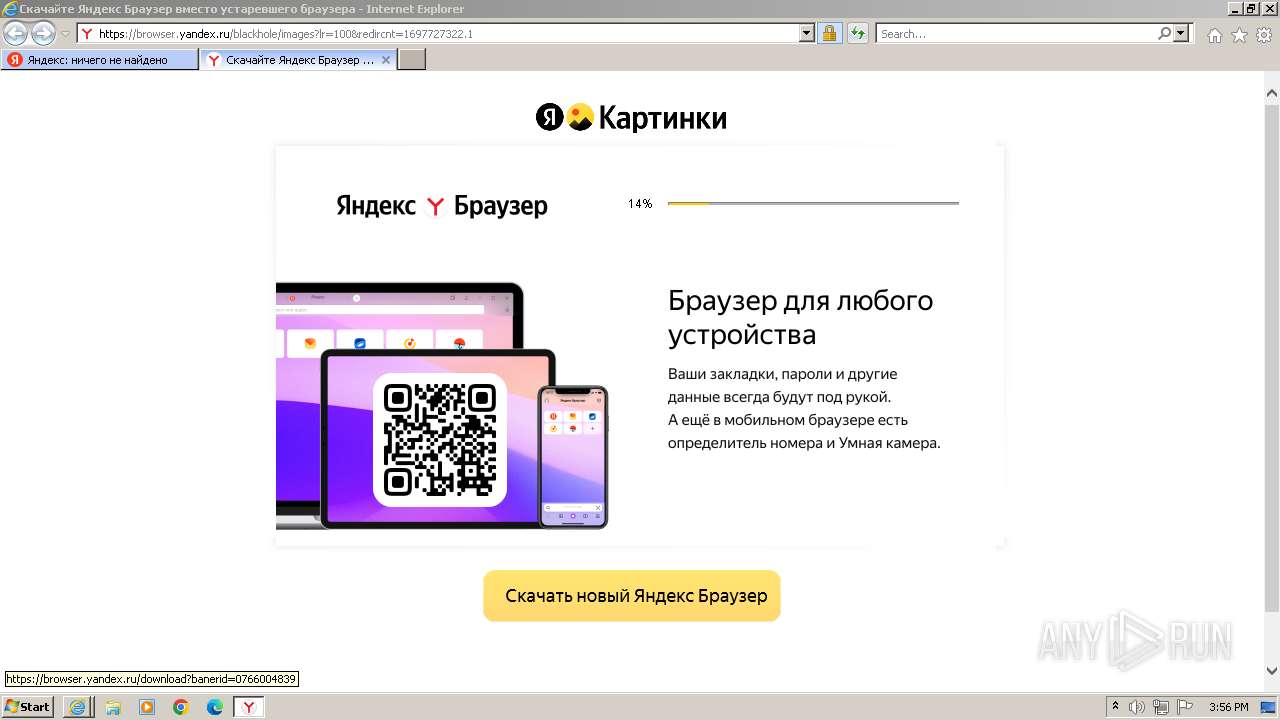Launch Microsoft Edge from the taskbar
Screen dimensions: 1280x720
coord(215,707)
